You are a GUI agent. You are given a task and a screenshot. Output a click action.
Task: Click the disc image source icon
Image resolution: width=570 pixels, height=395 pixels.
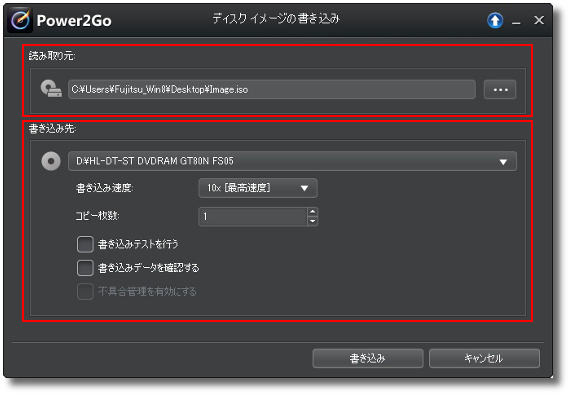pyautogui.click(x=51, y=89)
